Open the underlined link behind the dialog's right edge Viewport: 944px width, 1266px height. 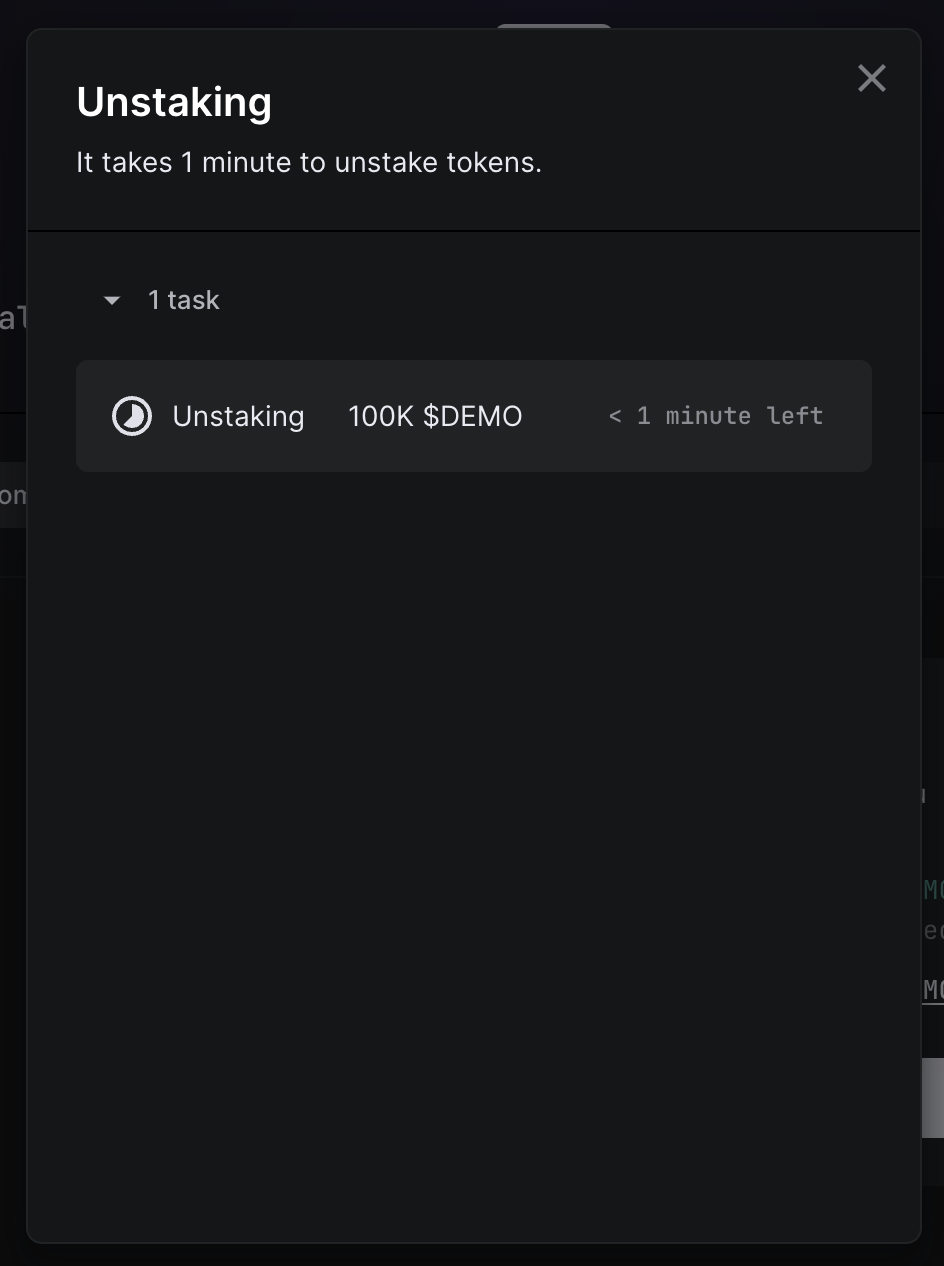pyautogui.click(x=933, y=990)
